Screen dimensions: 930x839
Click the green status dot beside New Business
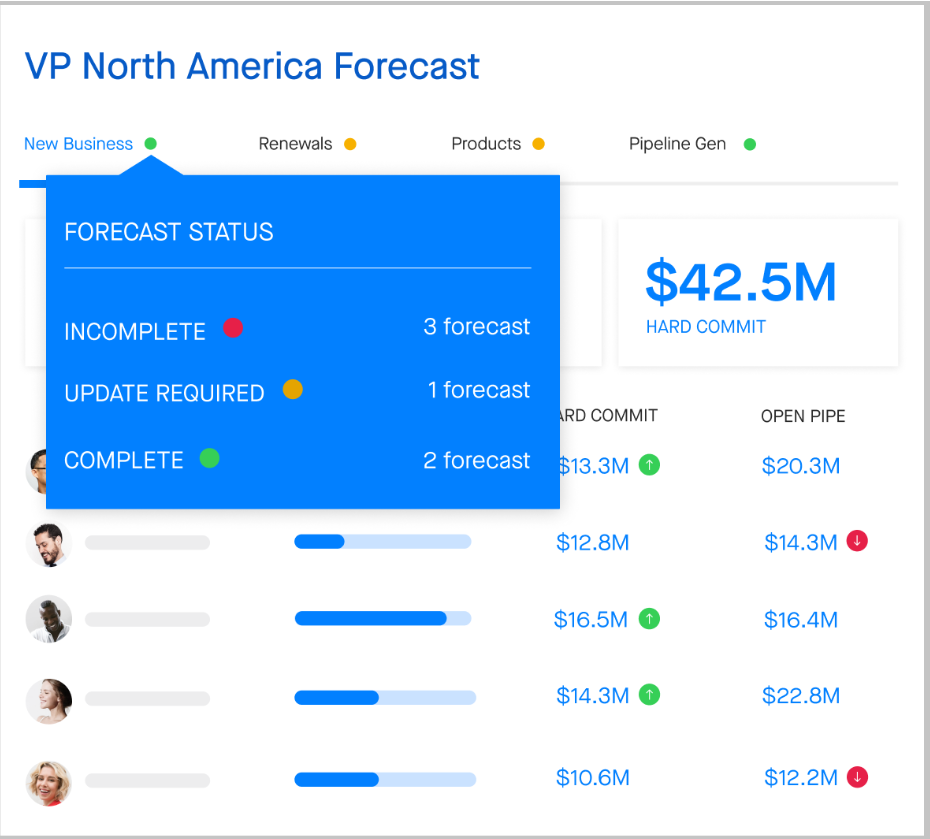click(151, 143)
